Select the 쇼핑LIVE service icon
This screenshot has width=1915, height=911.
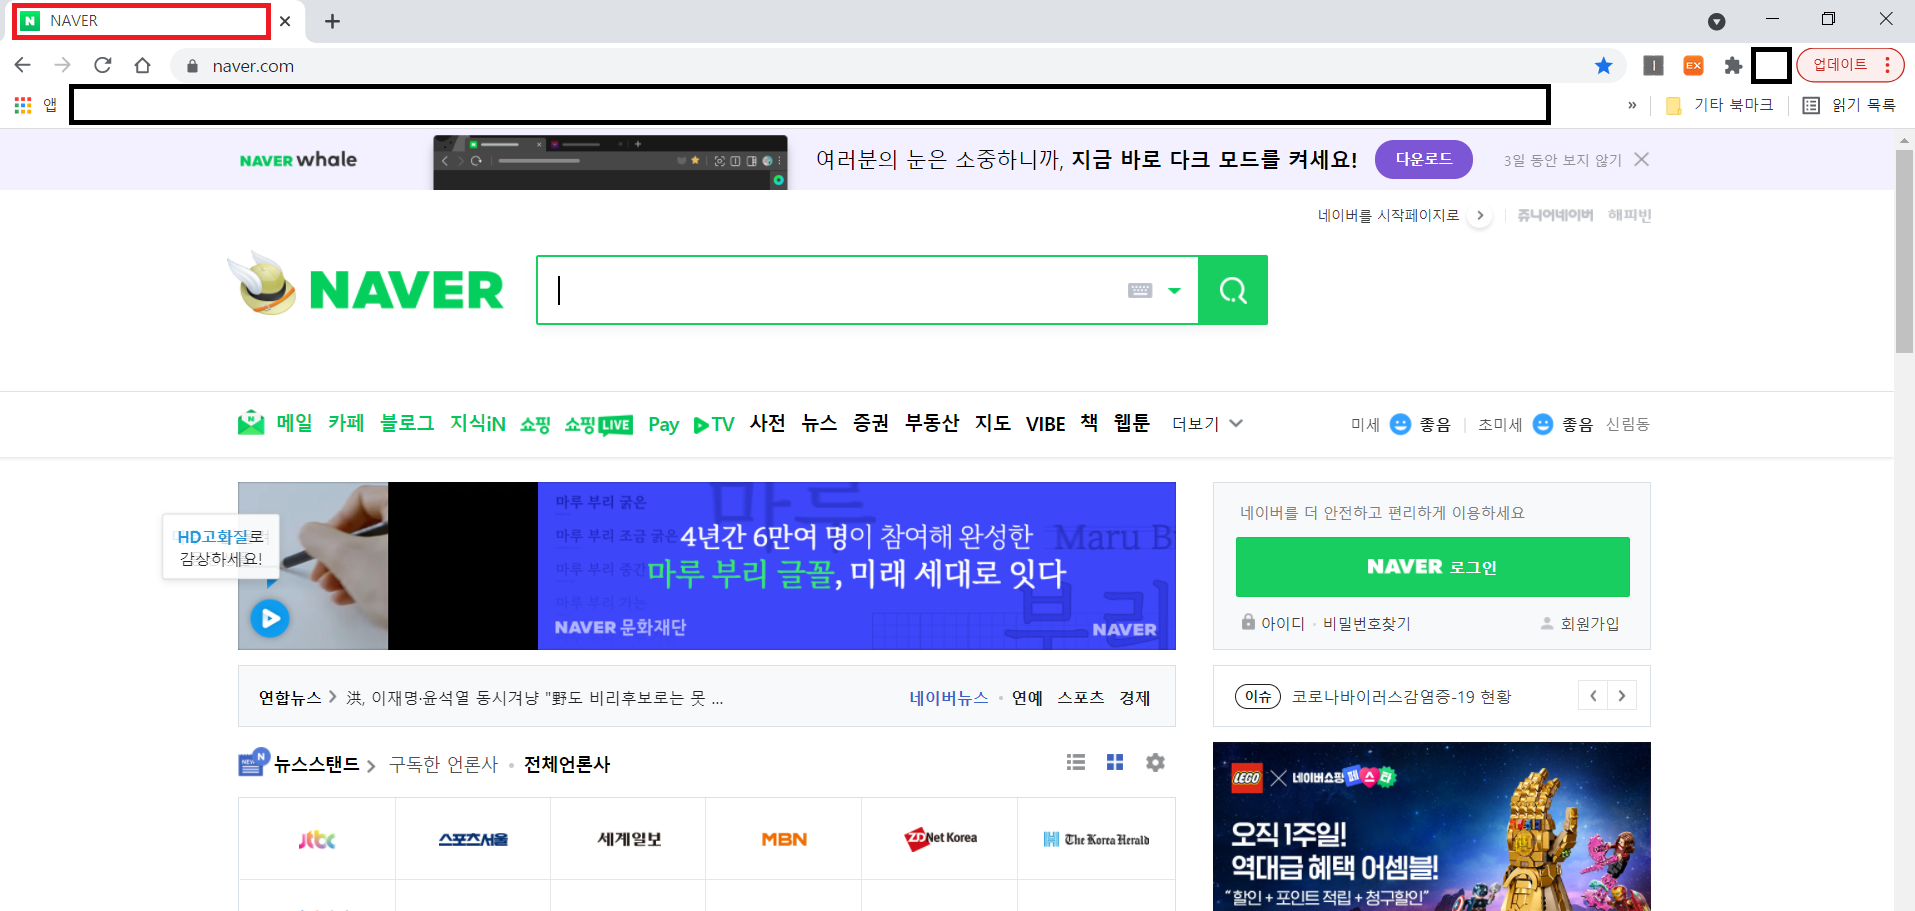click(x=598, y=423)
